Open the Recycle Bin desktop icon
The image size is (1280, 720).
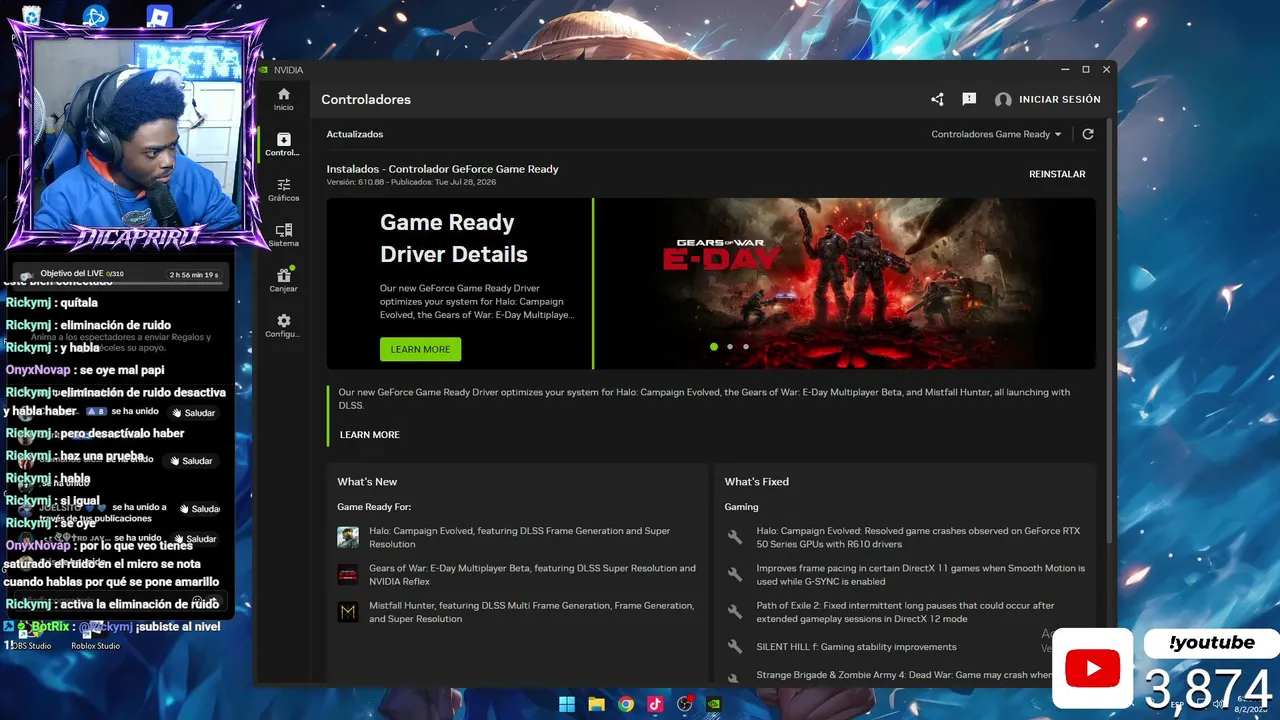[31, 17]
